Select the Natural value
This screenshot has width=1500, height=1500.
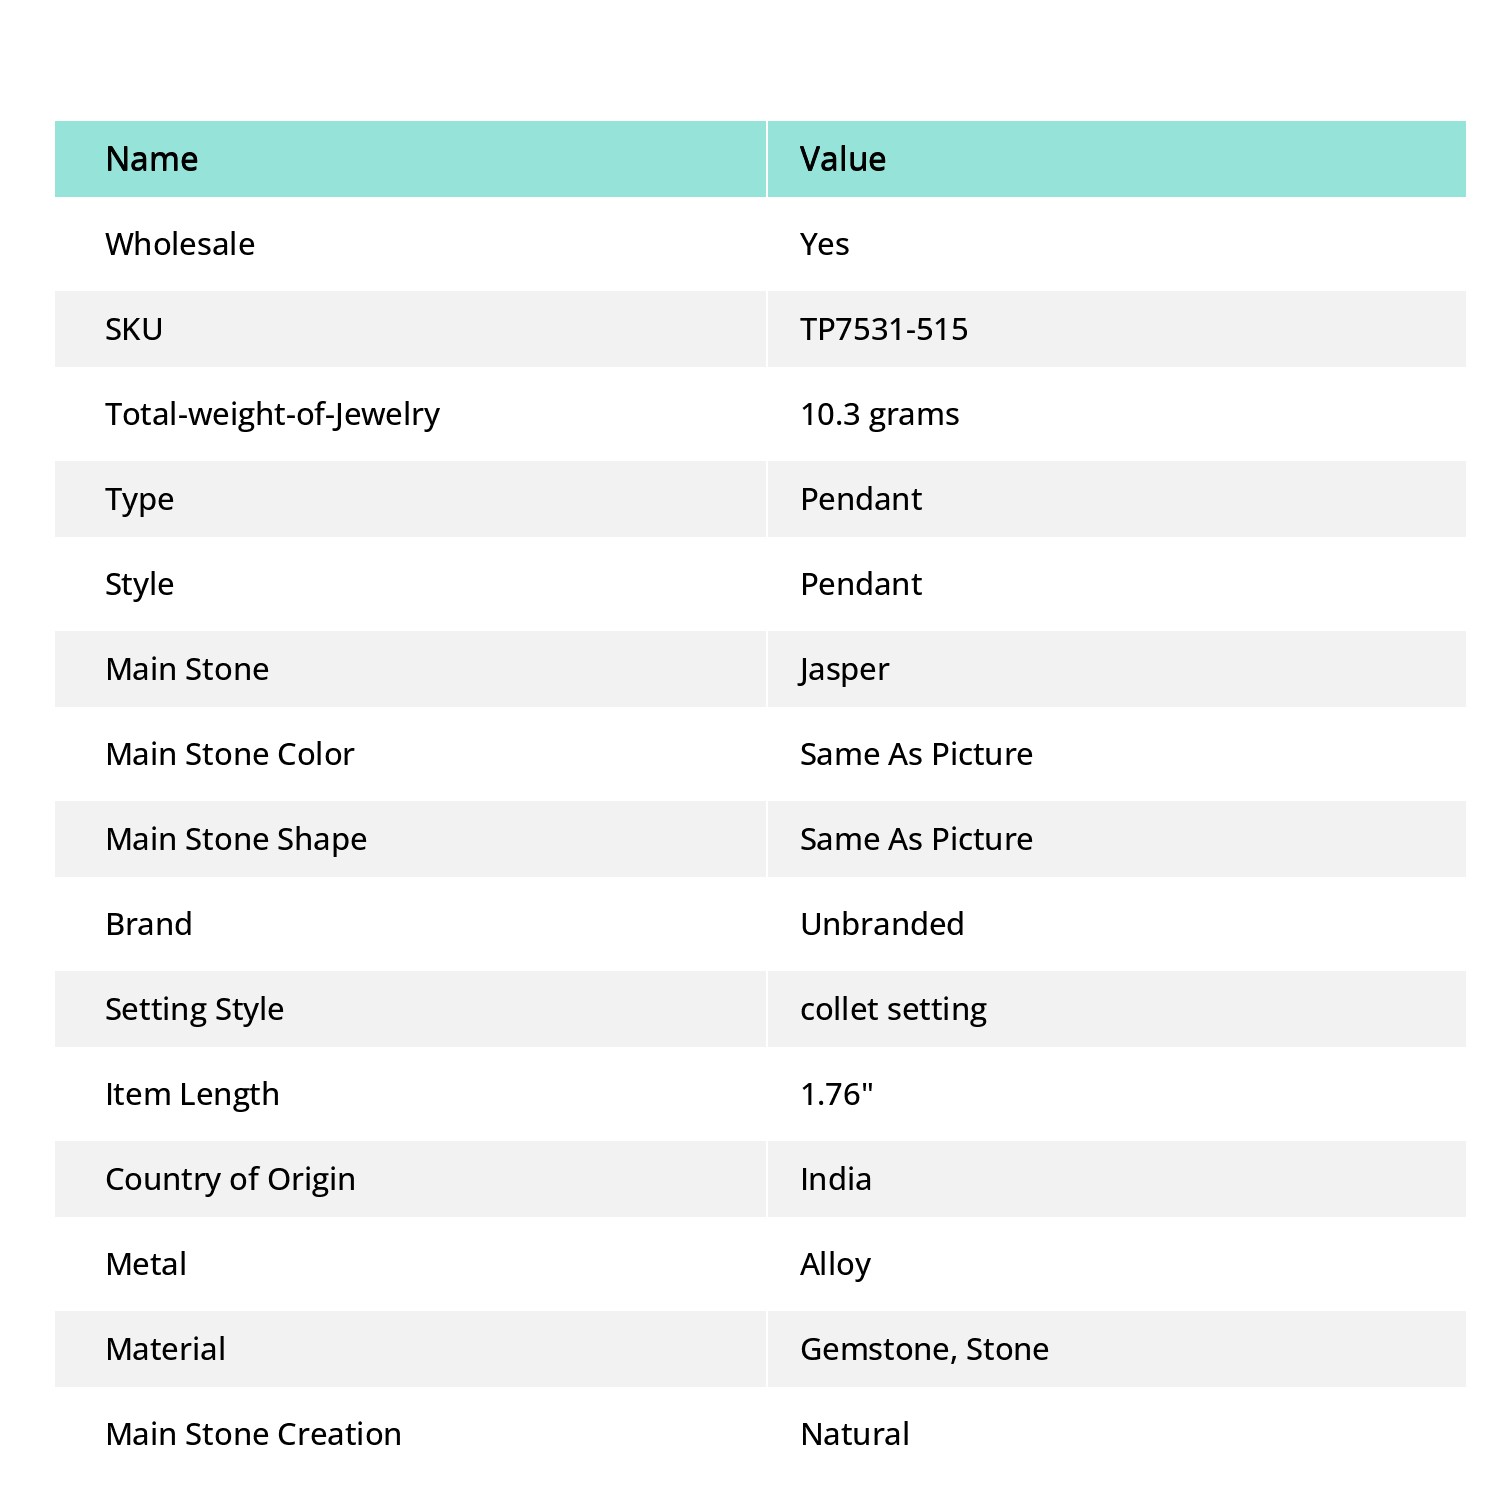click(855, 1434)
